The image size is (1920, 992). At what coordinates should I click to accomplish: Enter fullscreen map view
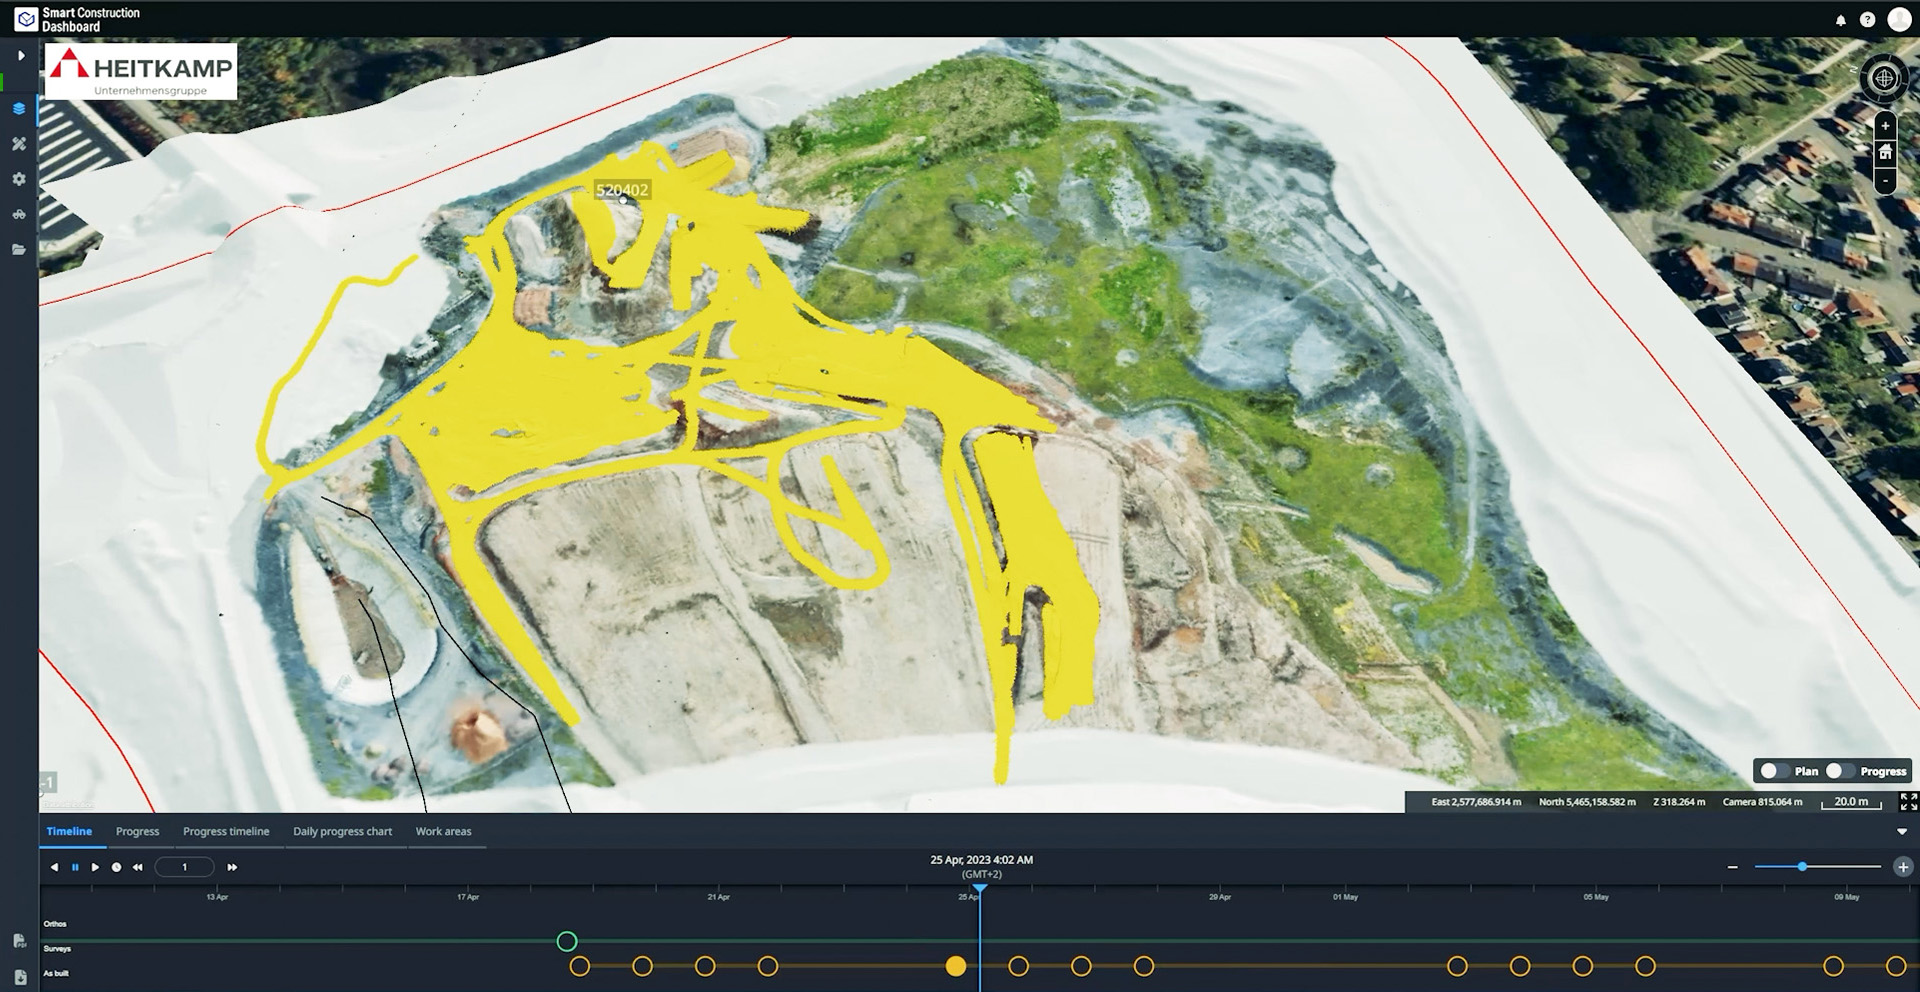[1908, 802]
